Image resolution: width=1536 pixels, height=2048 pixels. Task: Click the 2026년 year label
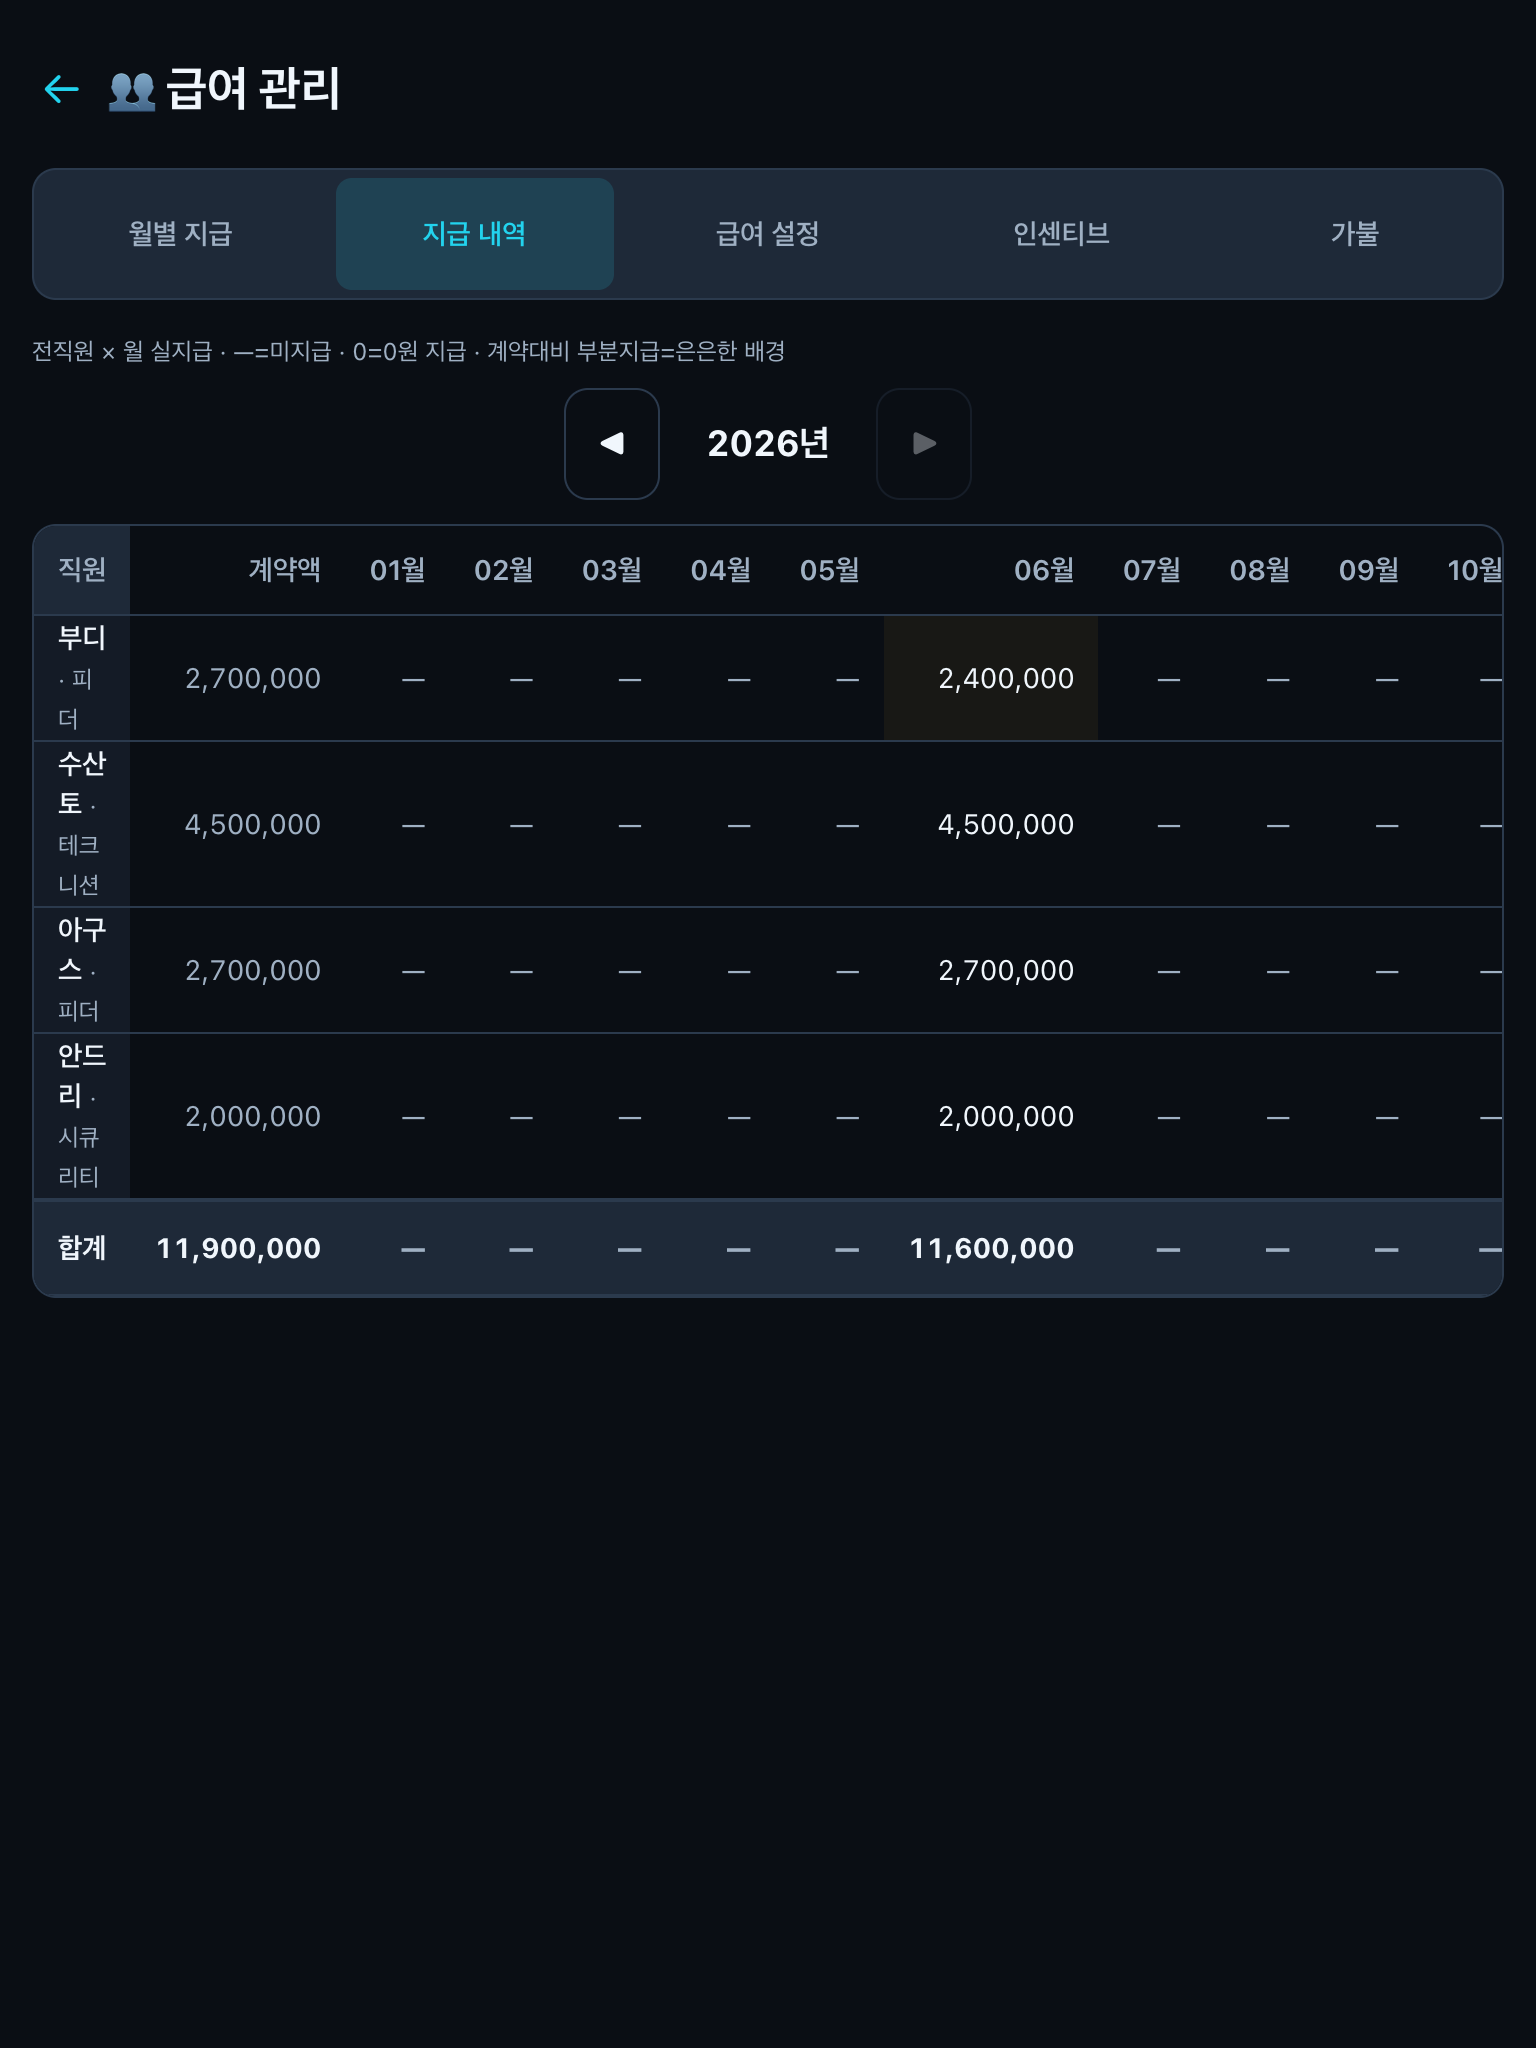tap(768, 443)
